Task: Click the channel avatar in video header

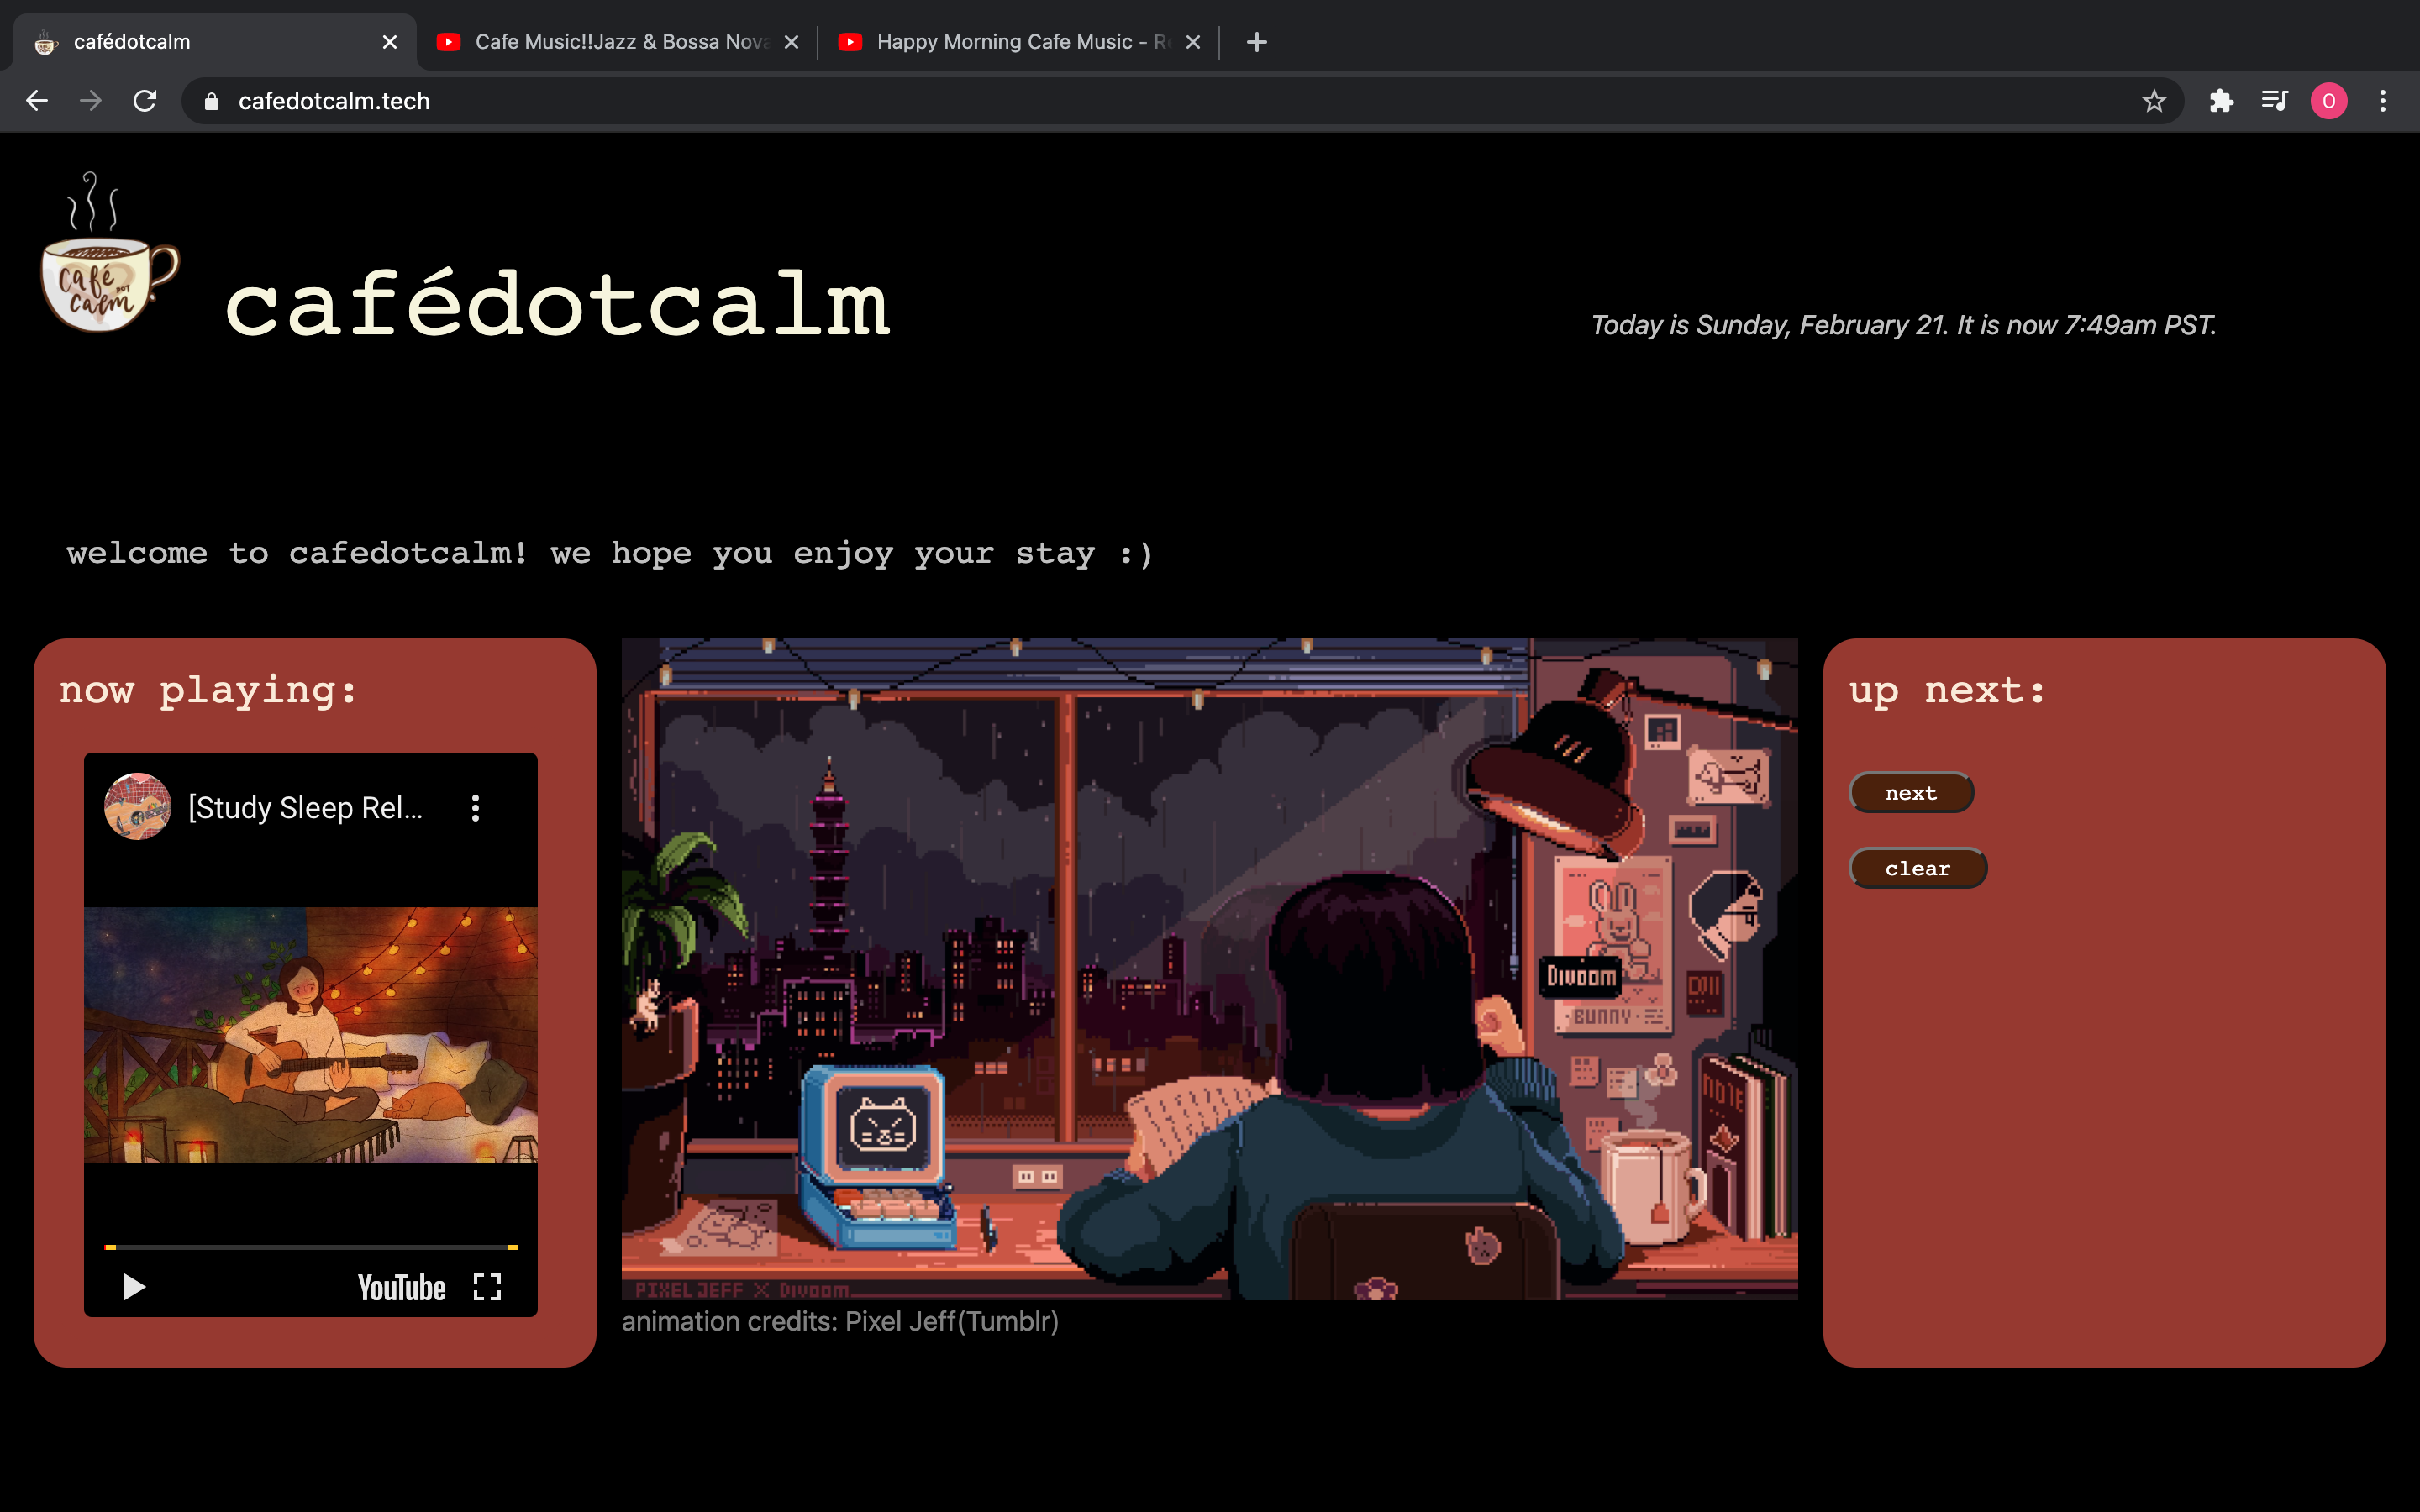Action: [138, 807]
